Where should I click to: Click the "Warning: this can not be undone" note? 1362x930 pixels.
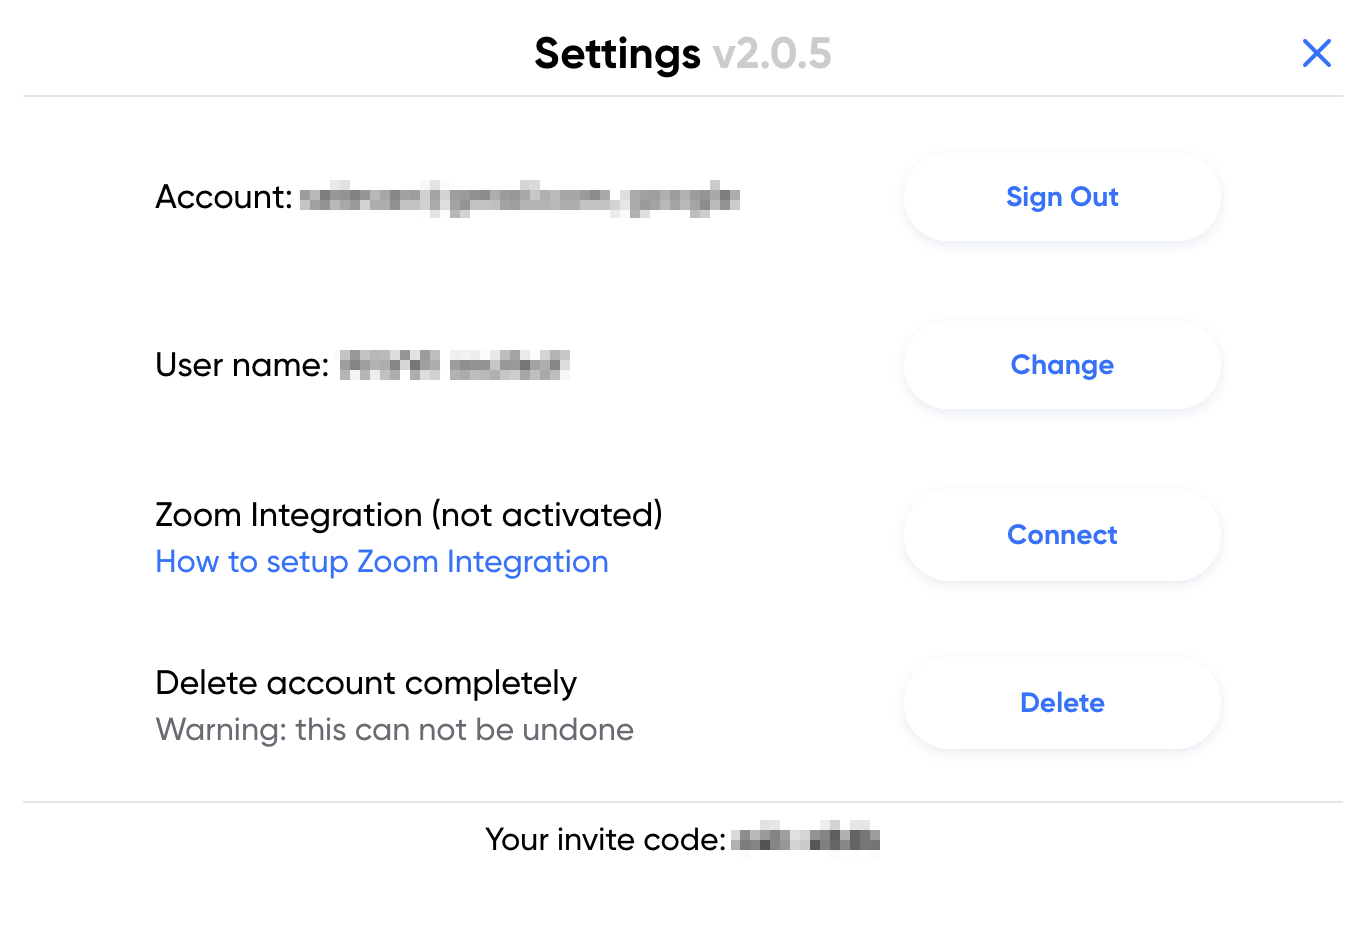(394, 730)
